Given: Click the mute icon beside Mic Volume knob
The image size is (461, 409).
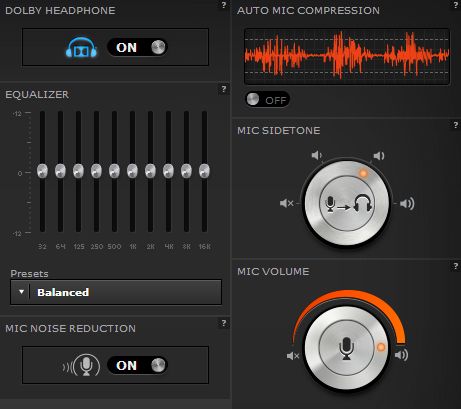Looking at the screenshot, I should 293,356.
